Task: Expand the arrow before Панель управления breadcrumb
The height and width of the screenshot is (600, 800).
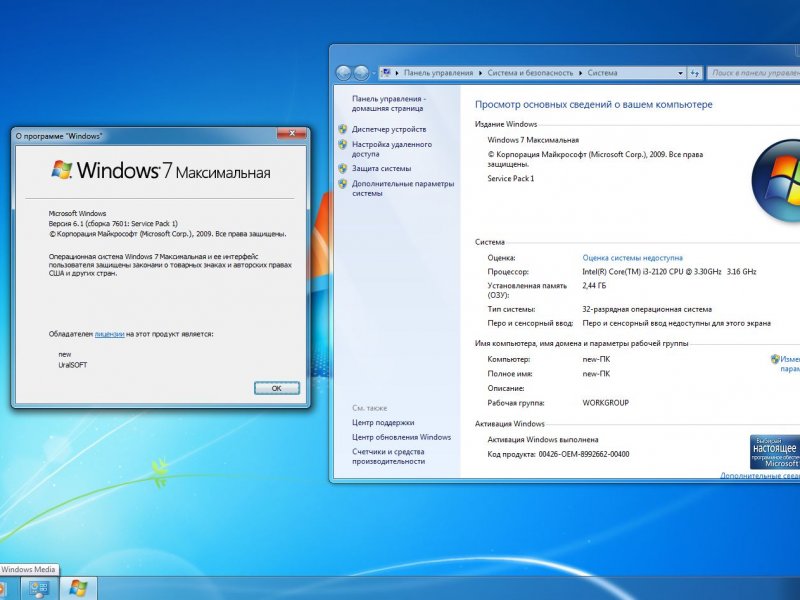Action: click(x=397, y=73)
